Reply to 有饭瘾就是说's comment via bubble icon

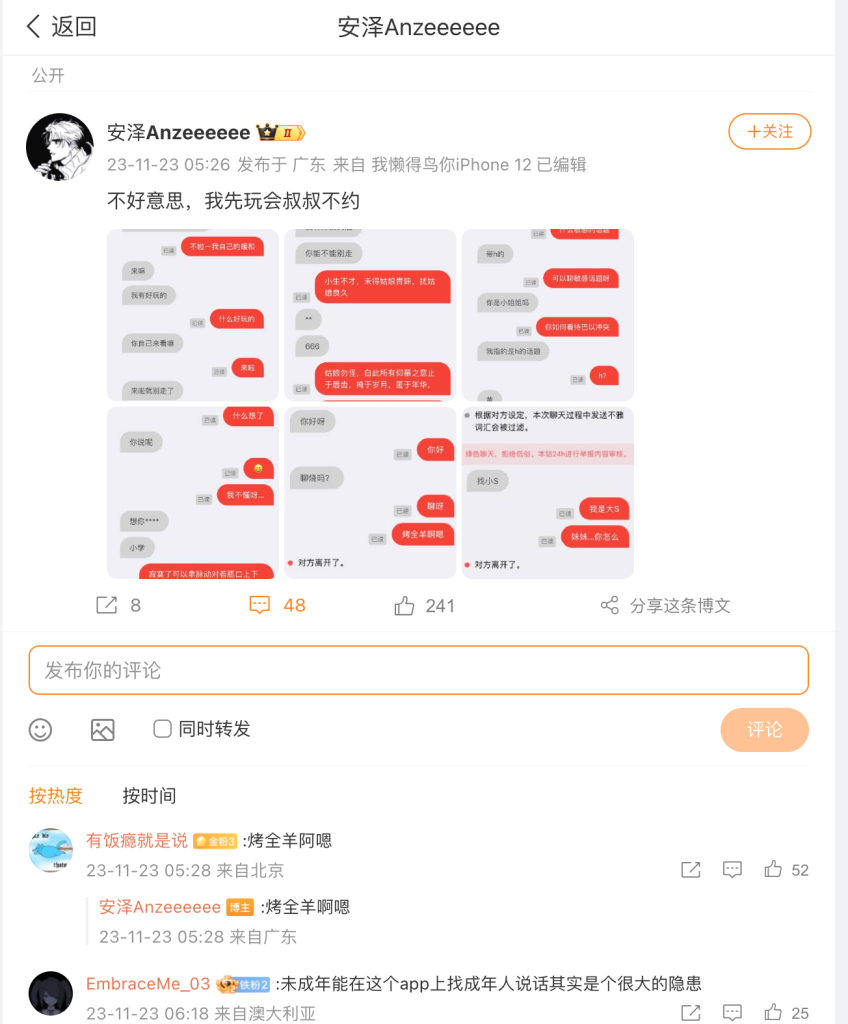click(x=732, y=869)
